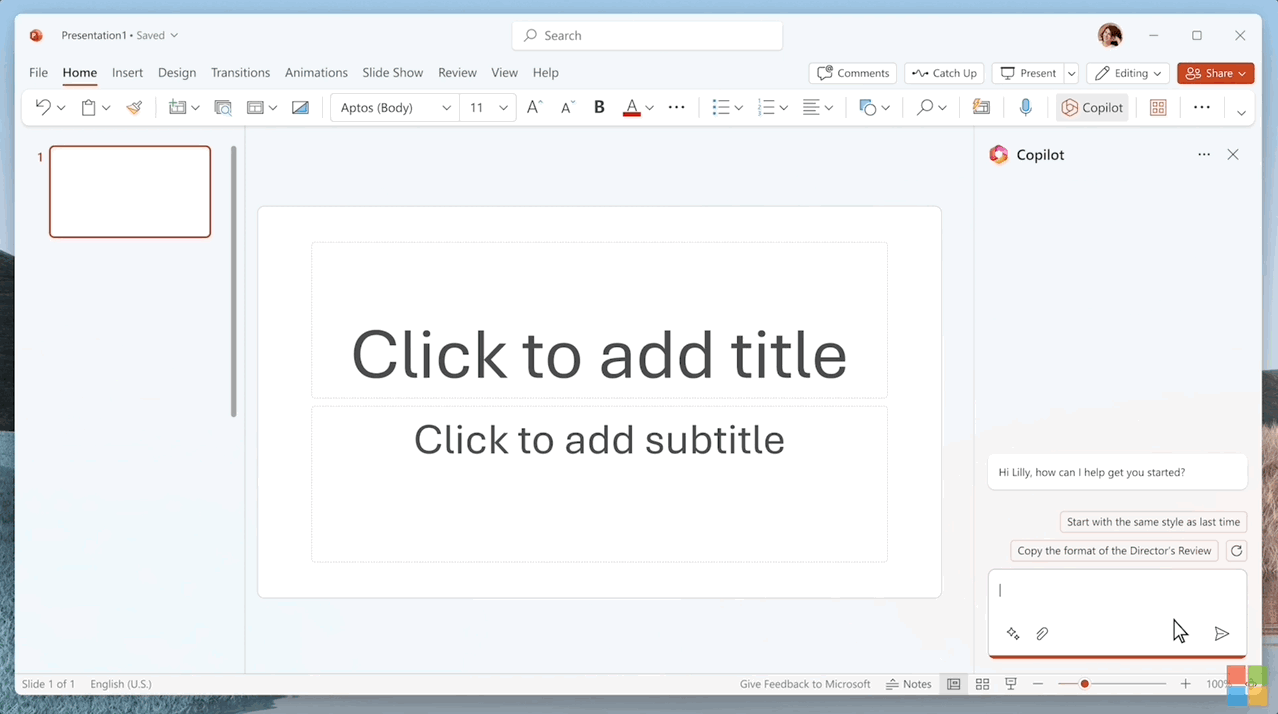This screenshot has height=714, width=1278.
Task: Choose 'Start with the same style as last time'
Action: 1153,522
